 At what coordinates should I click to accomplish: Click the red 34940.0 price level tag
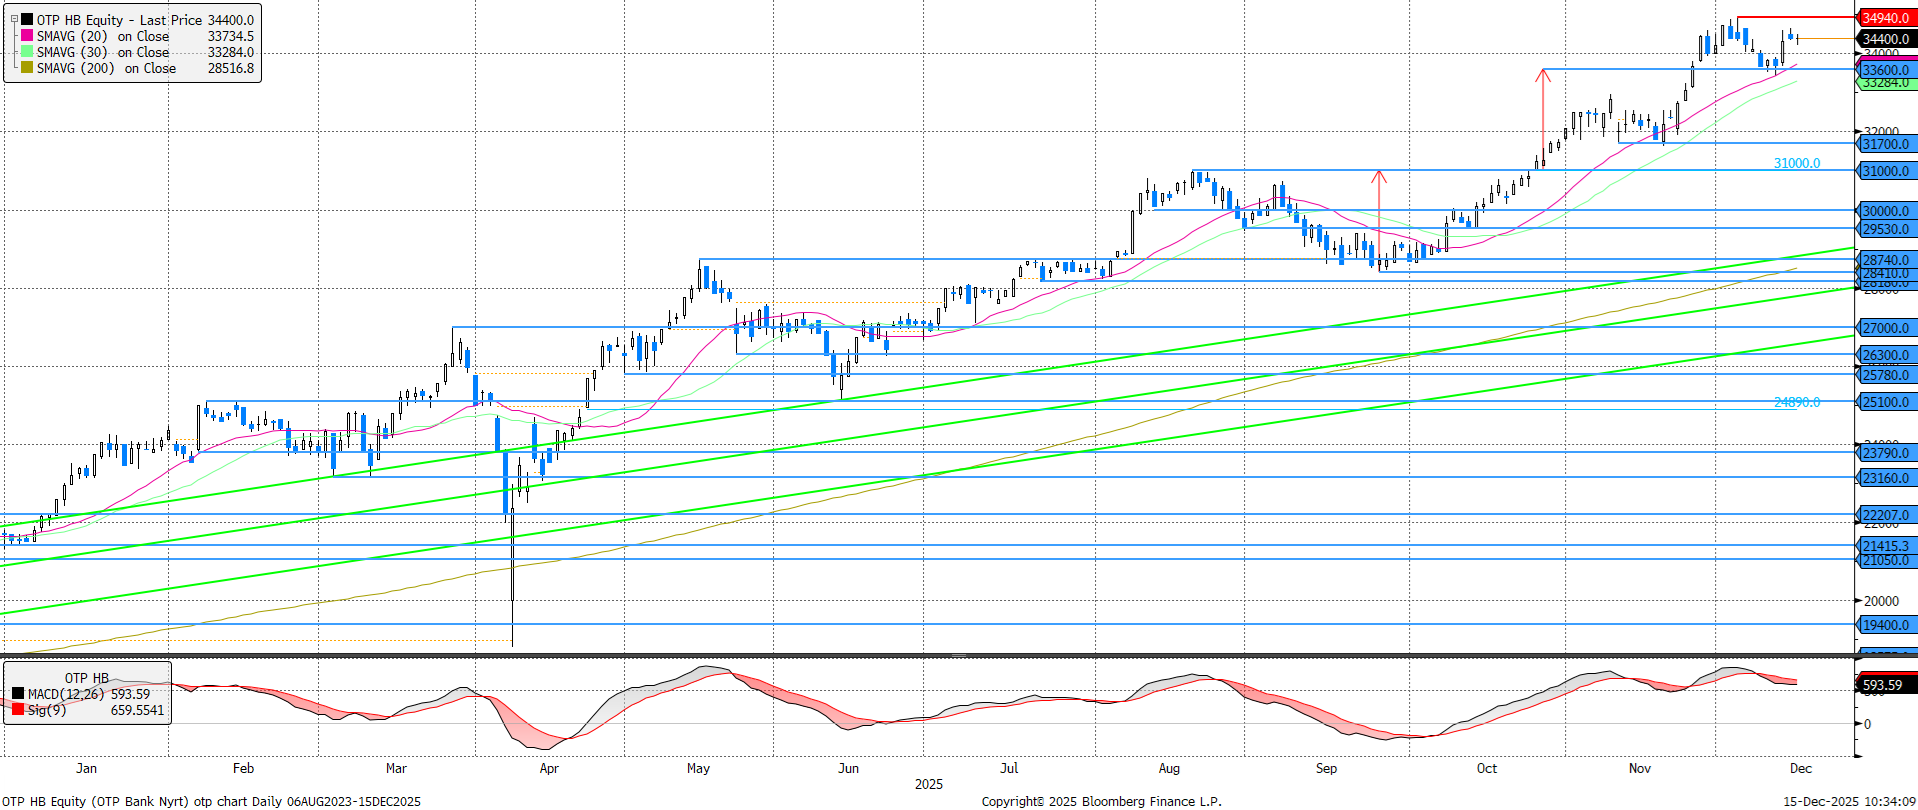[x=1885, y=18]
